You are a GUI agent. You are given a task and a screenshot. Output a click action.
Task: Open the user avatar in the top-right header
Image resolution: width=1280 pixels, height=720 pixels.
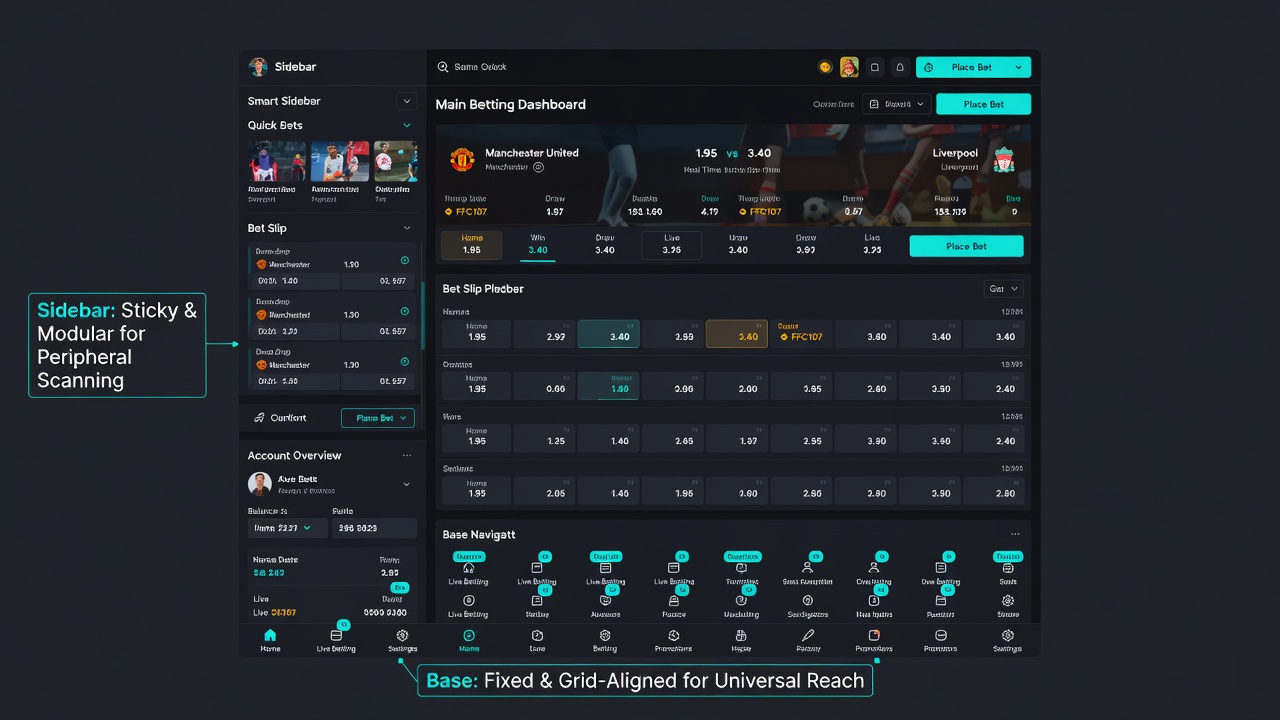point(849,67)
